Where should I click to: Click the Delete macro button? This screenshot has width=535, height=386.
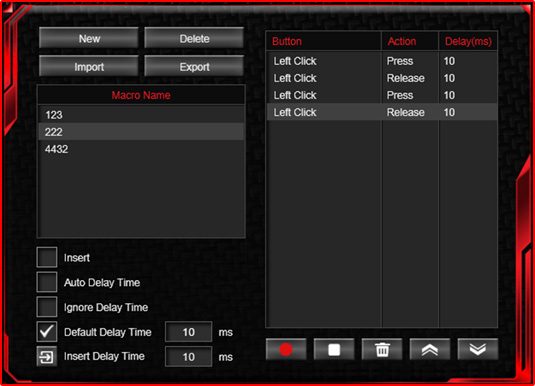pyautogui.click(x=194, y=38)
